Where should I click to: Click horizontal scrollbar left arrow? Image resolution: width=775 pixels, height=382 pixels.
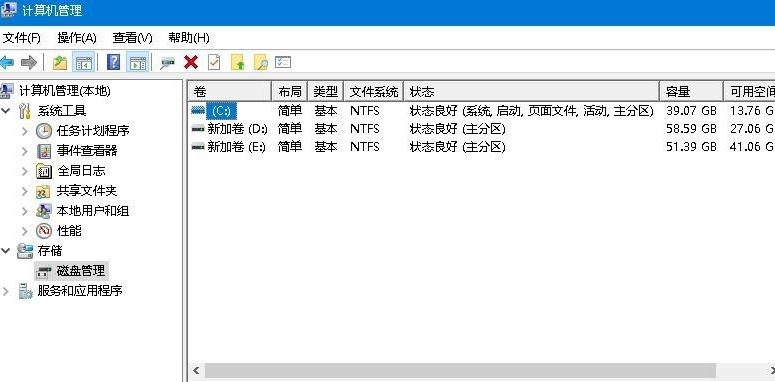point(196,371)
